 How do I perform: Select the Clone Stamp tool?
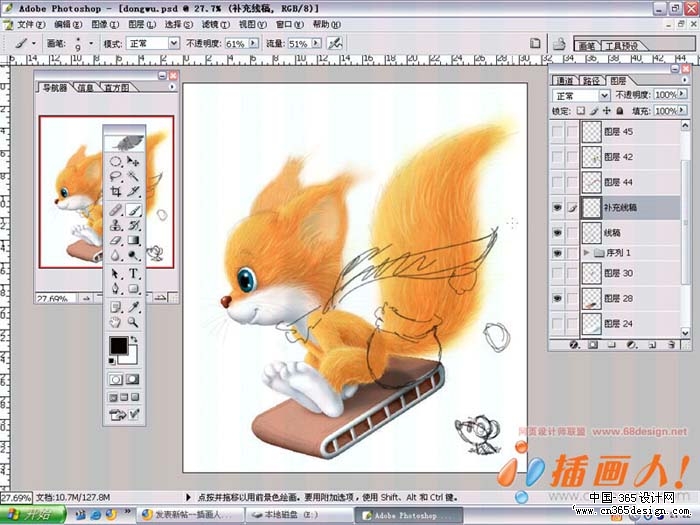(x=116, y=225)
